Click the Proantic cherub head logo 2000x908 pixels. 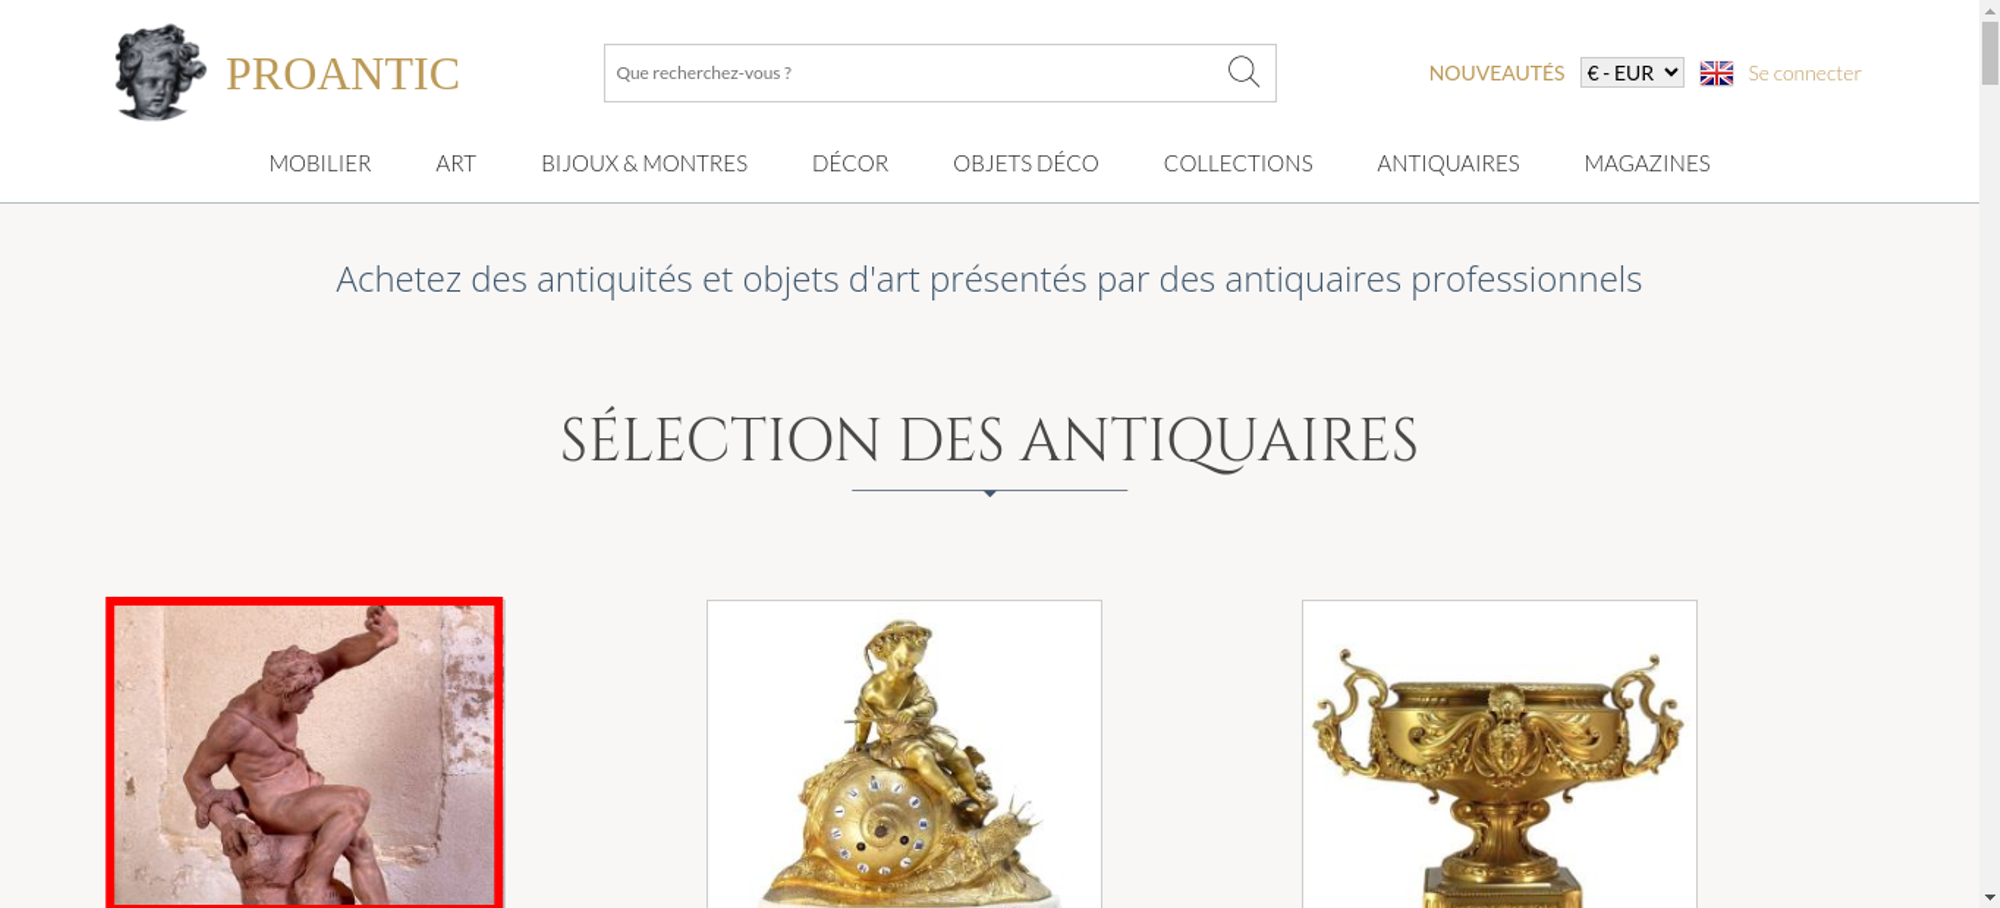tap(160, 72)
